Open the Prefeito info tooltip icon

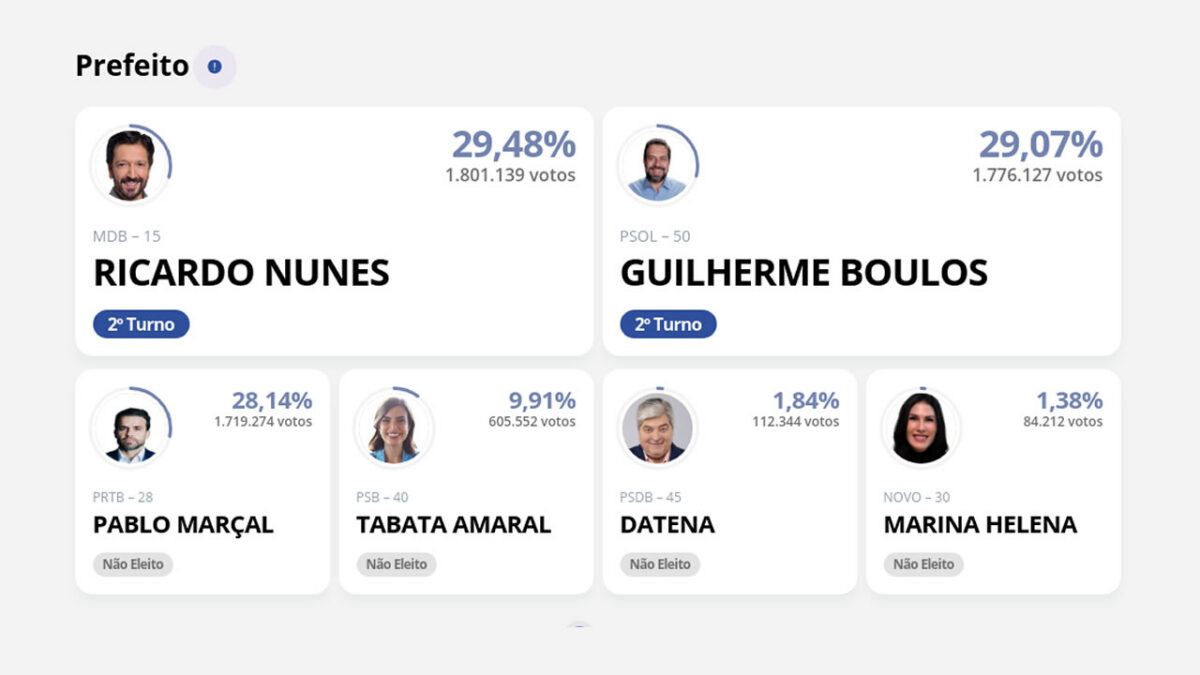point(214,66)
